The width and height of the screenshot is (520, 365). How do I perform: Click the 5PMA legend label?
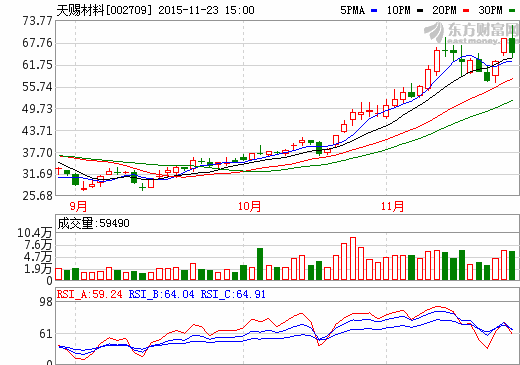coord(352,10)
